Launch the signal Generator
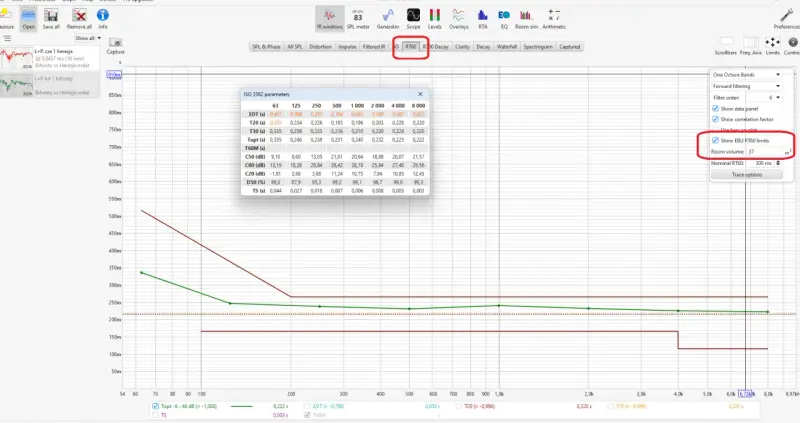This screenshot has height=423, width=800. pos(388,19)
